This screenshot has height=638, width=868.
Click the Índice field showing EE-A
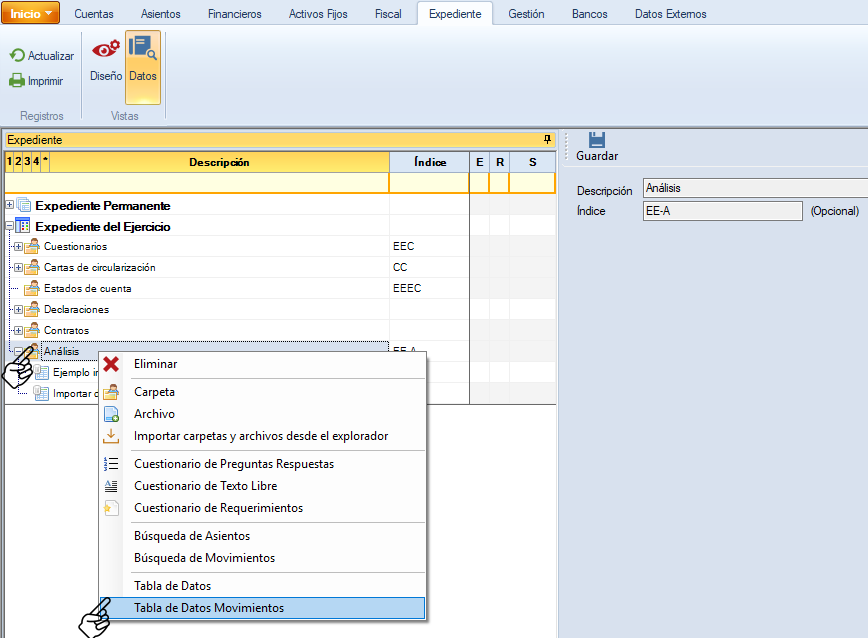click(x=721, y=211)
